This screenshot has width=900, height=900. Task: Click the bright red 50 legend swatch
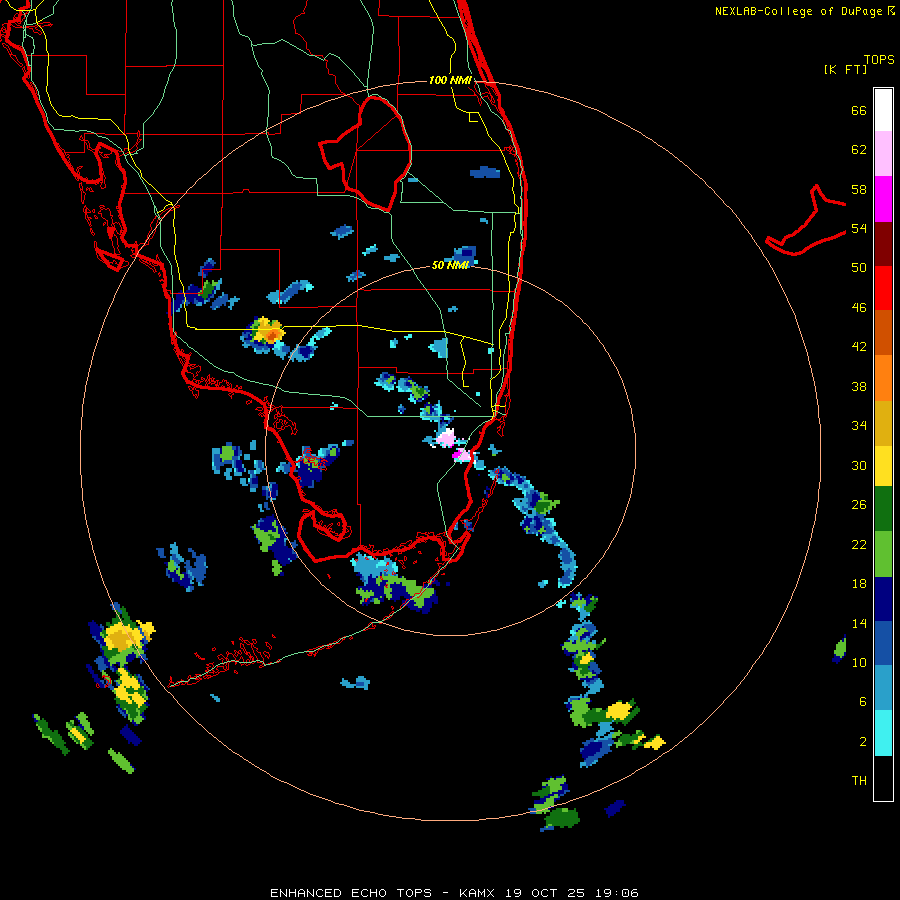883,288
